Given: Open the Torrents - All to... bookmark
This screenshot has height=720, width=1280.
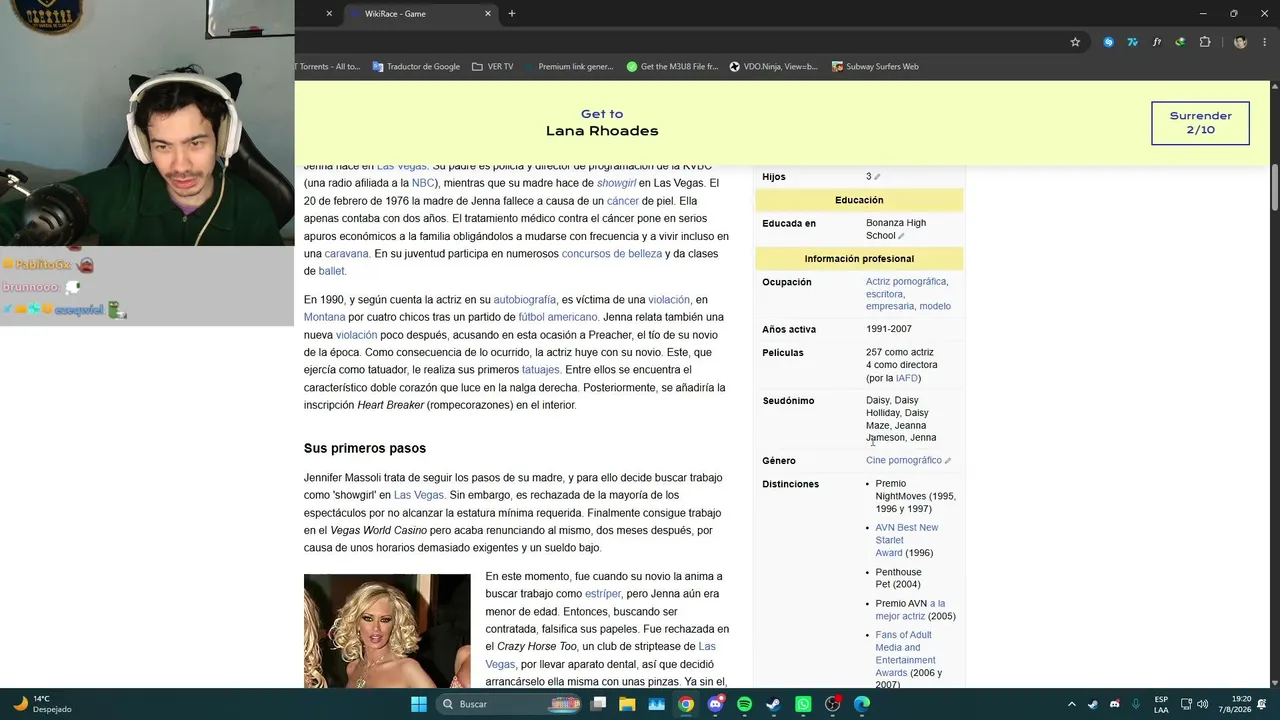Looking at the screenshot, I should click(328, 67).
